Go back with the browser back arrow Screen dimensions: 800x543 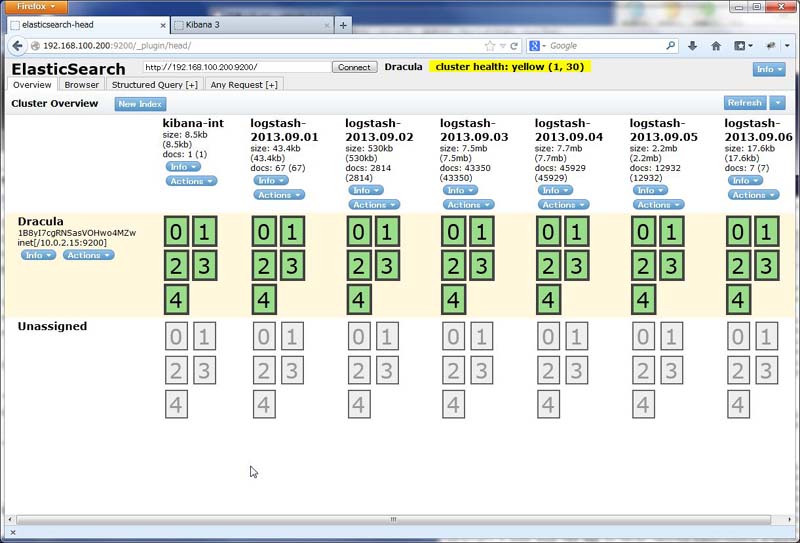(x=17, y=46)
